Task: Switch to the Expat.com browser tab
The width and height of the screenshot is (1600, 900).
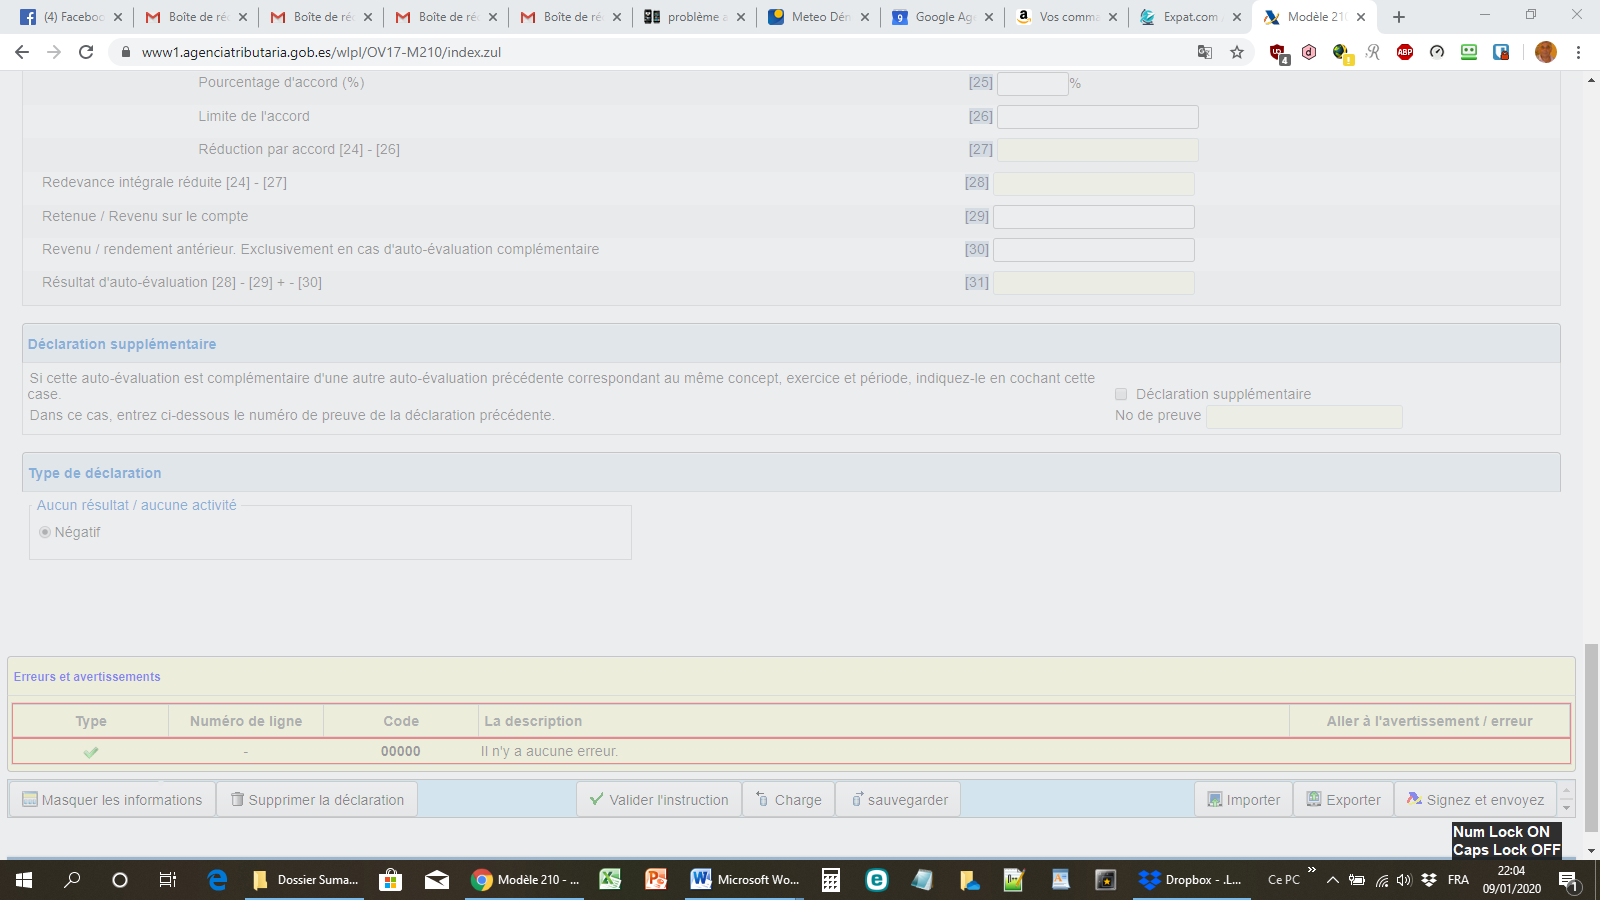Action: click(x=1189, y=17)
